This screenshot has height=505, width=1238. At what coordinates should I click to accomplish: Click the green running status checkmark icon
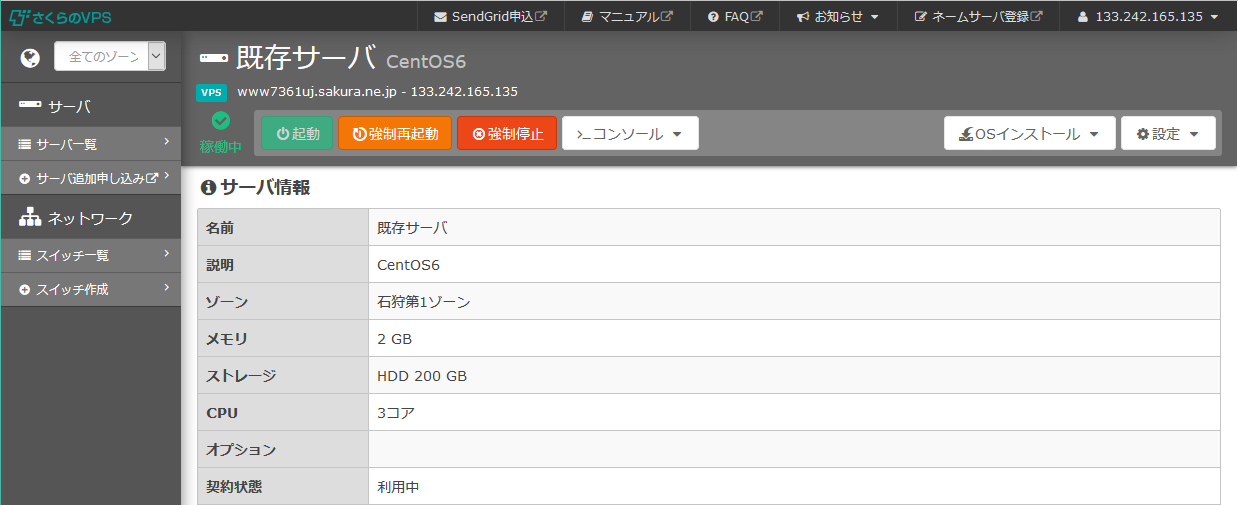[221, 121]
